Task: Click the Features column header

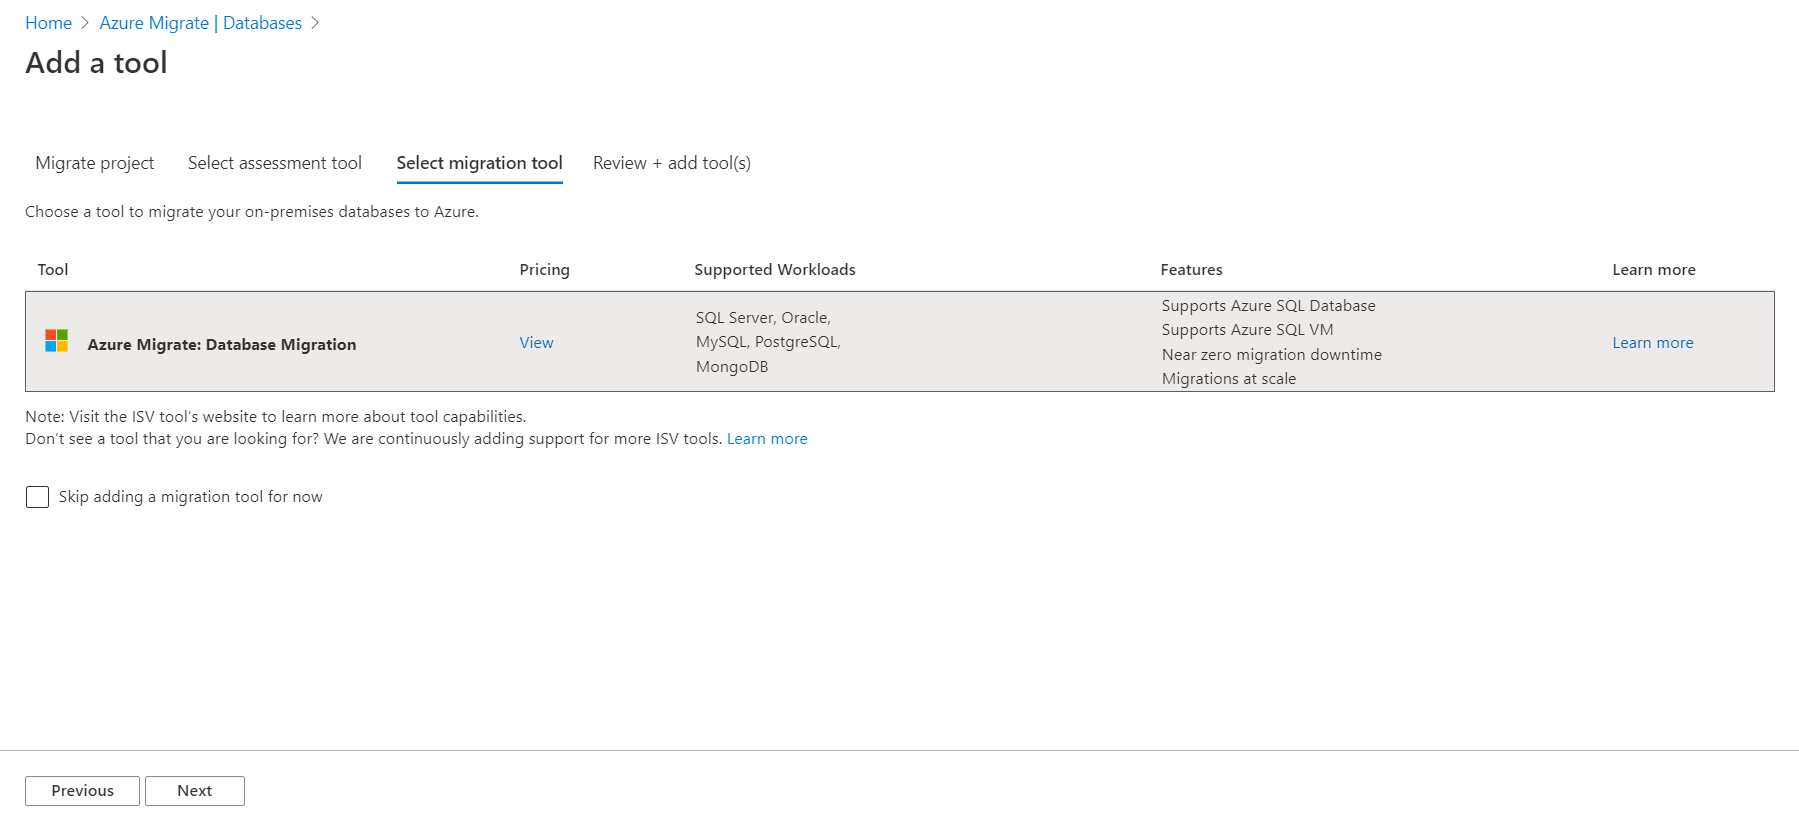Action: [x=1191, y=270]
